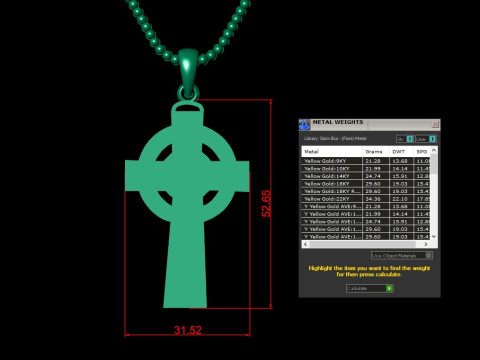Click the 31.52 width dimension label

(188, 330)
